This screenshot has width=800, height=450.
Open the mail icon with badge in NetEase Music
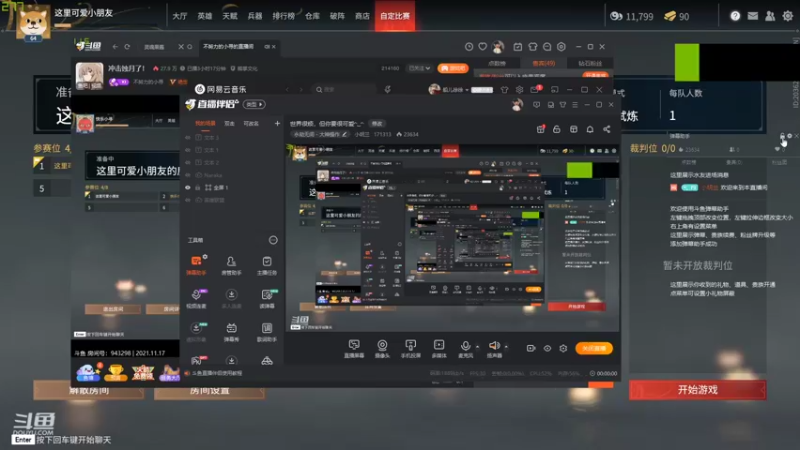[536, 89]
